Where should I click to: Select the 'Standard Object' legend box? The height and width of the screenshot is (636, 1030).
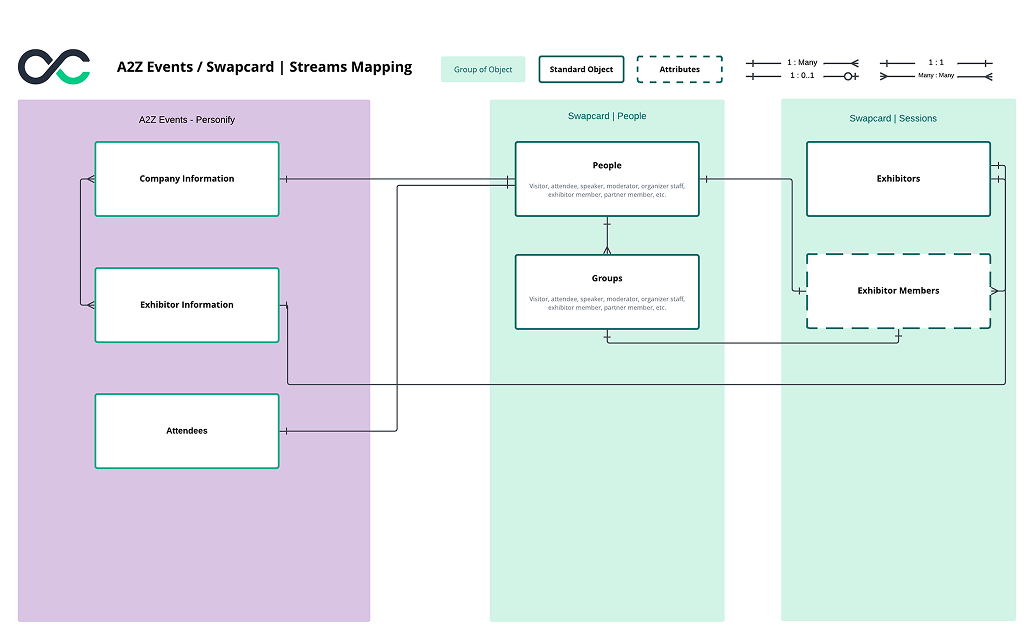point(581,69)
